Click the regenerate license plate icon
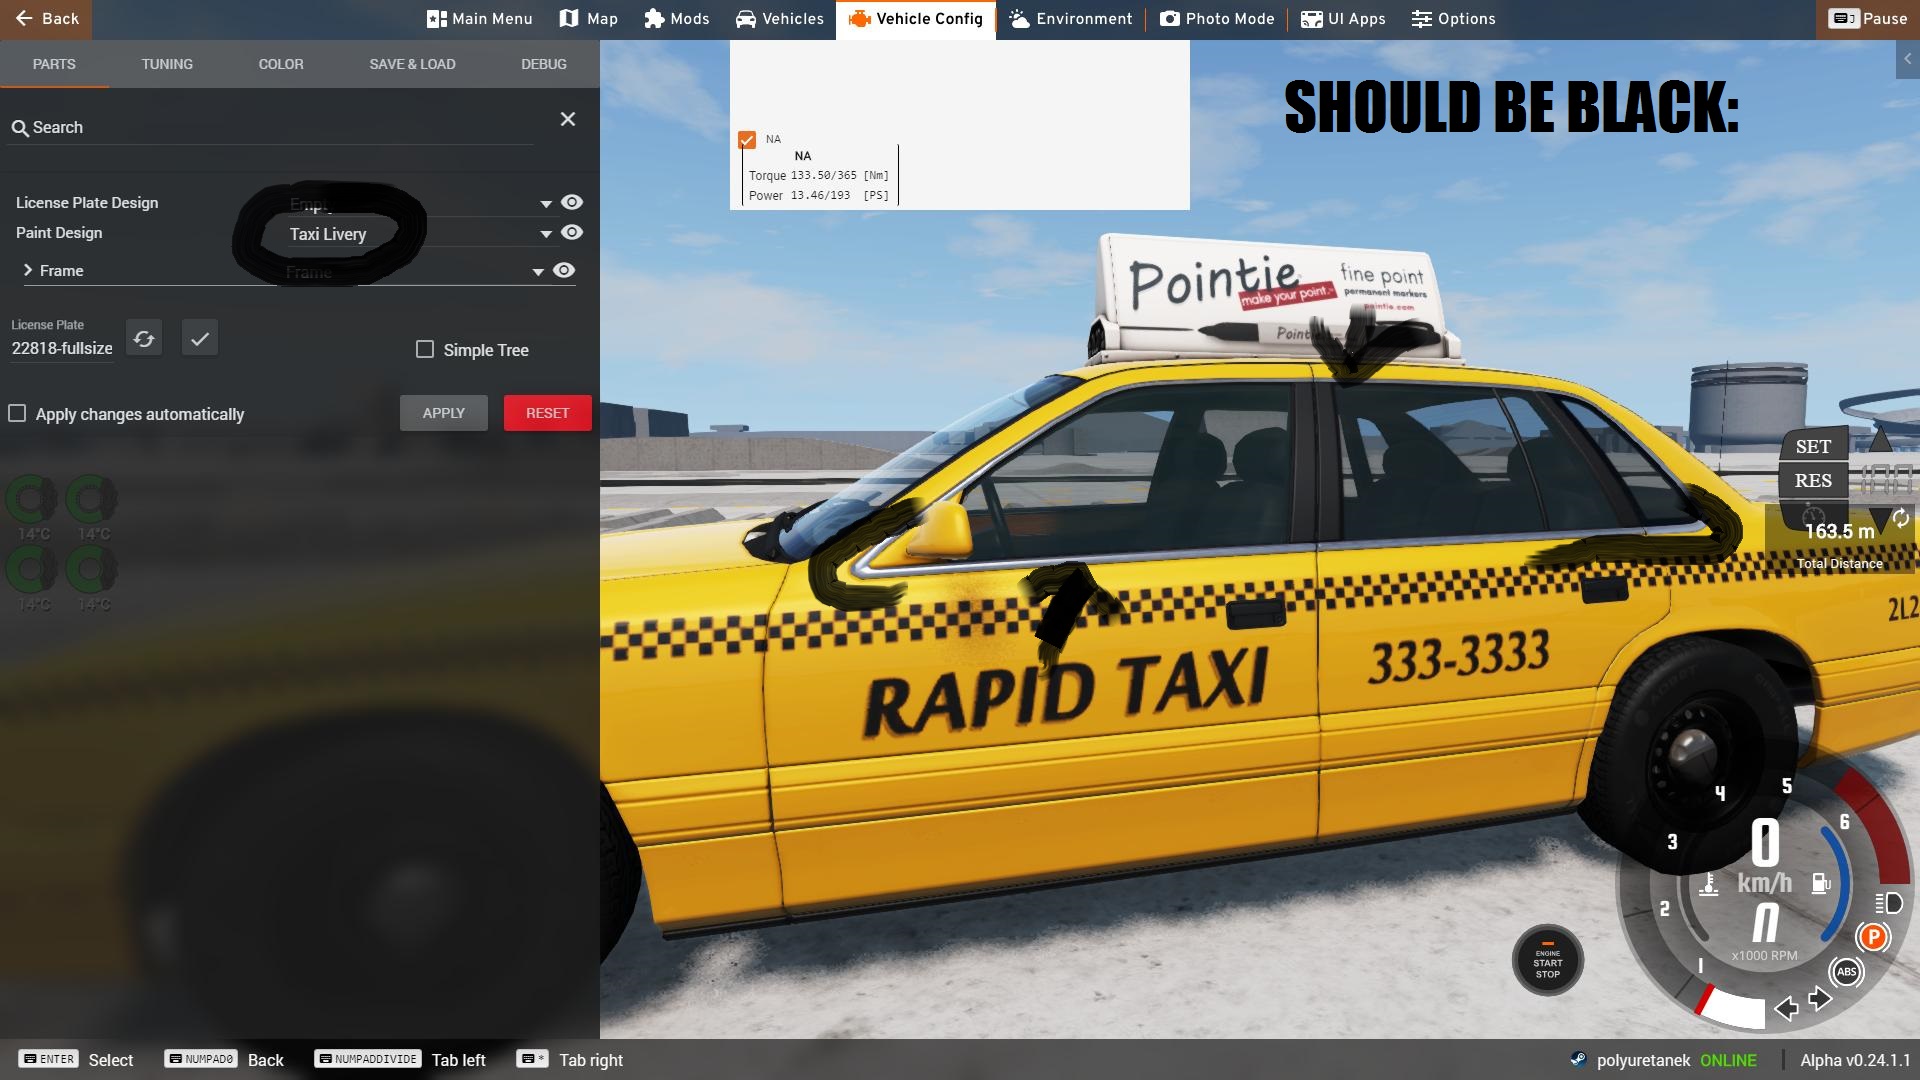Screen dimensions: 1920x1080 [x=144, y=339]
